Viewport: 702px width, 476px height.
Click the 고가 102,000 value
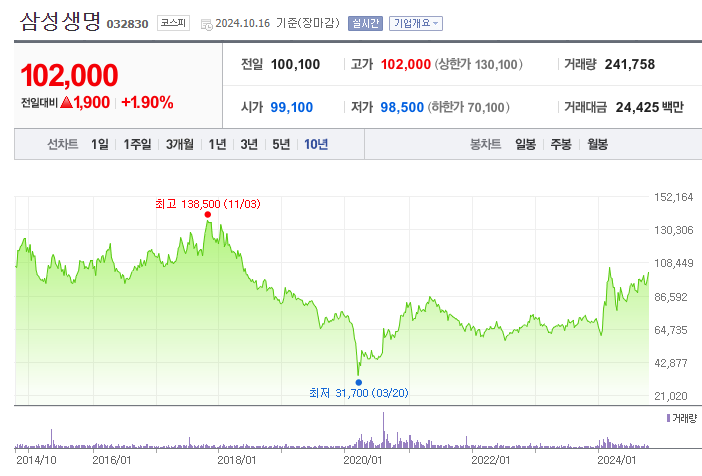coord(406,64)
